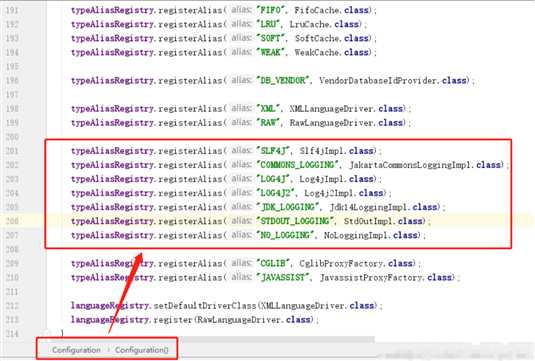Click the JavassistProxyFactory class name

pos(372,277)
